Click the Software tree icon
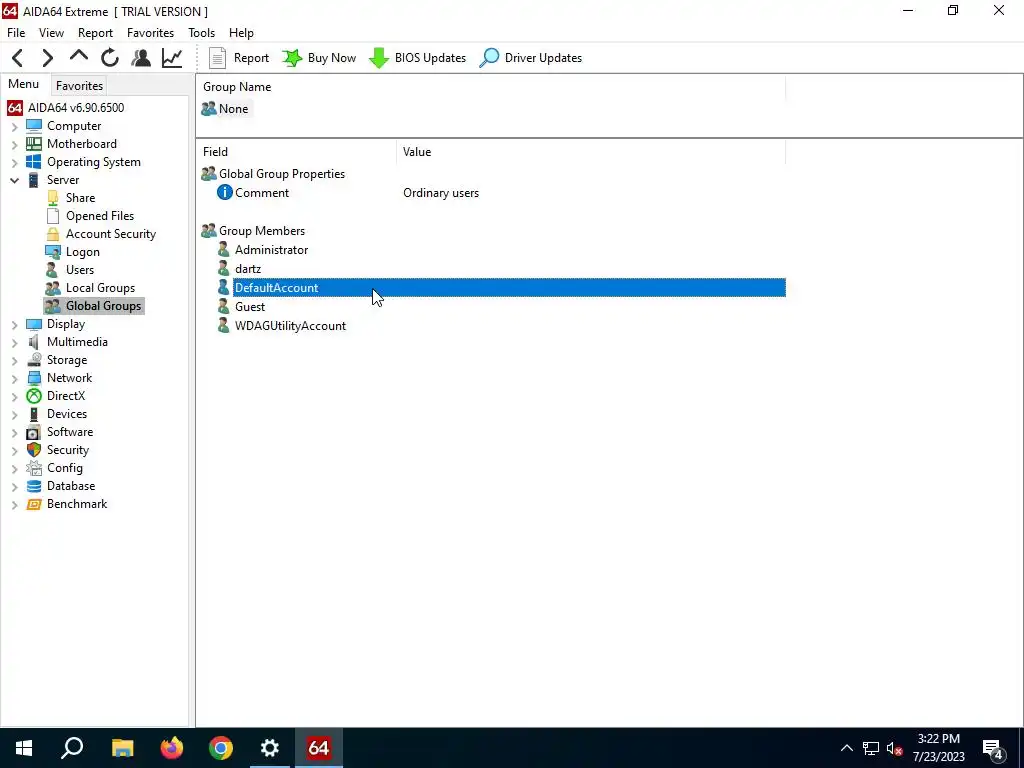 (x=33, y=432)
